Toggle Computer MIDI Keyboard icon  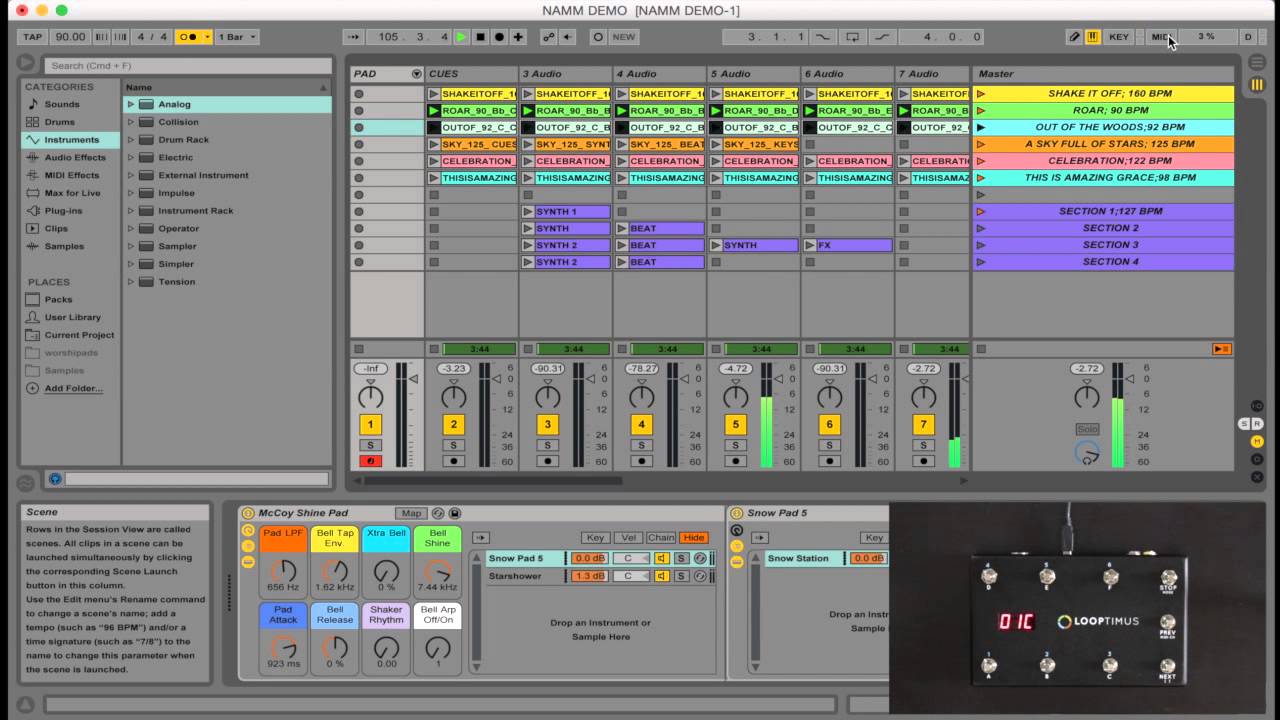pyautogui.click(x=1093, y=37)
